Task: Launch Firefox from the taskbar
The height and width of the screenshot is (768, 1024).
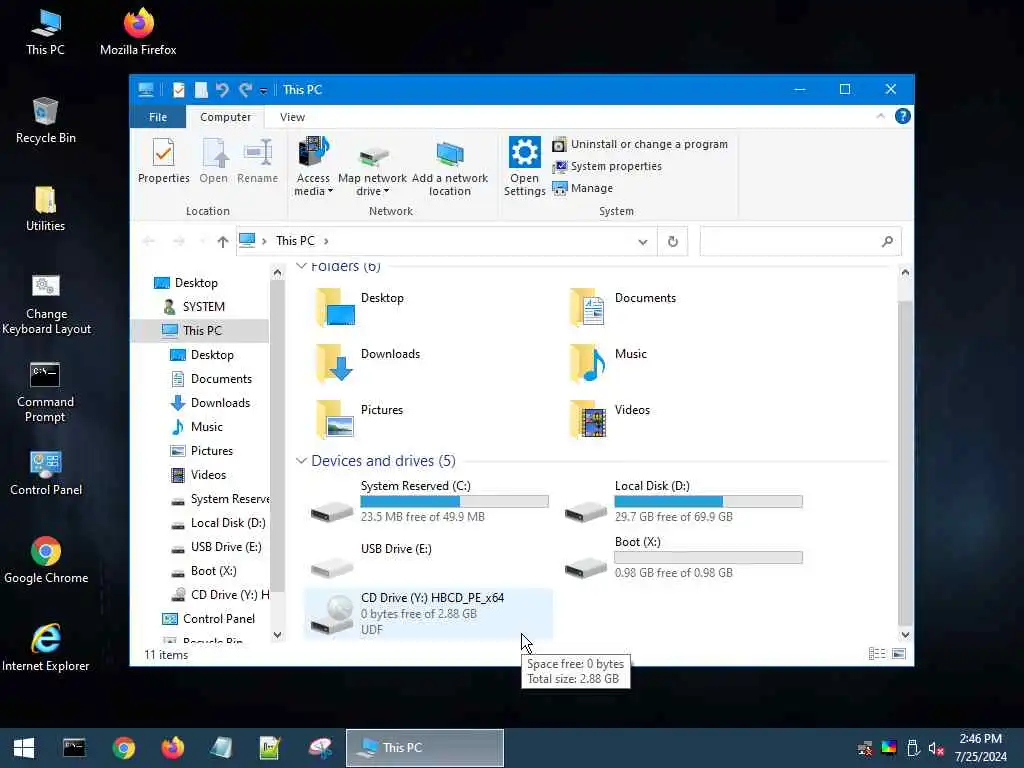Action: 172,748
